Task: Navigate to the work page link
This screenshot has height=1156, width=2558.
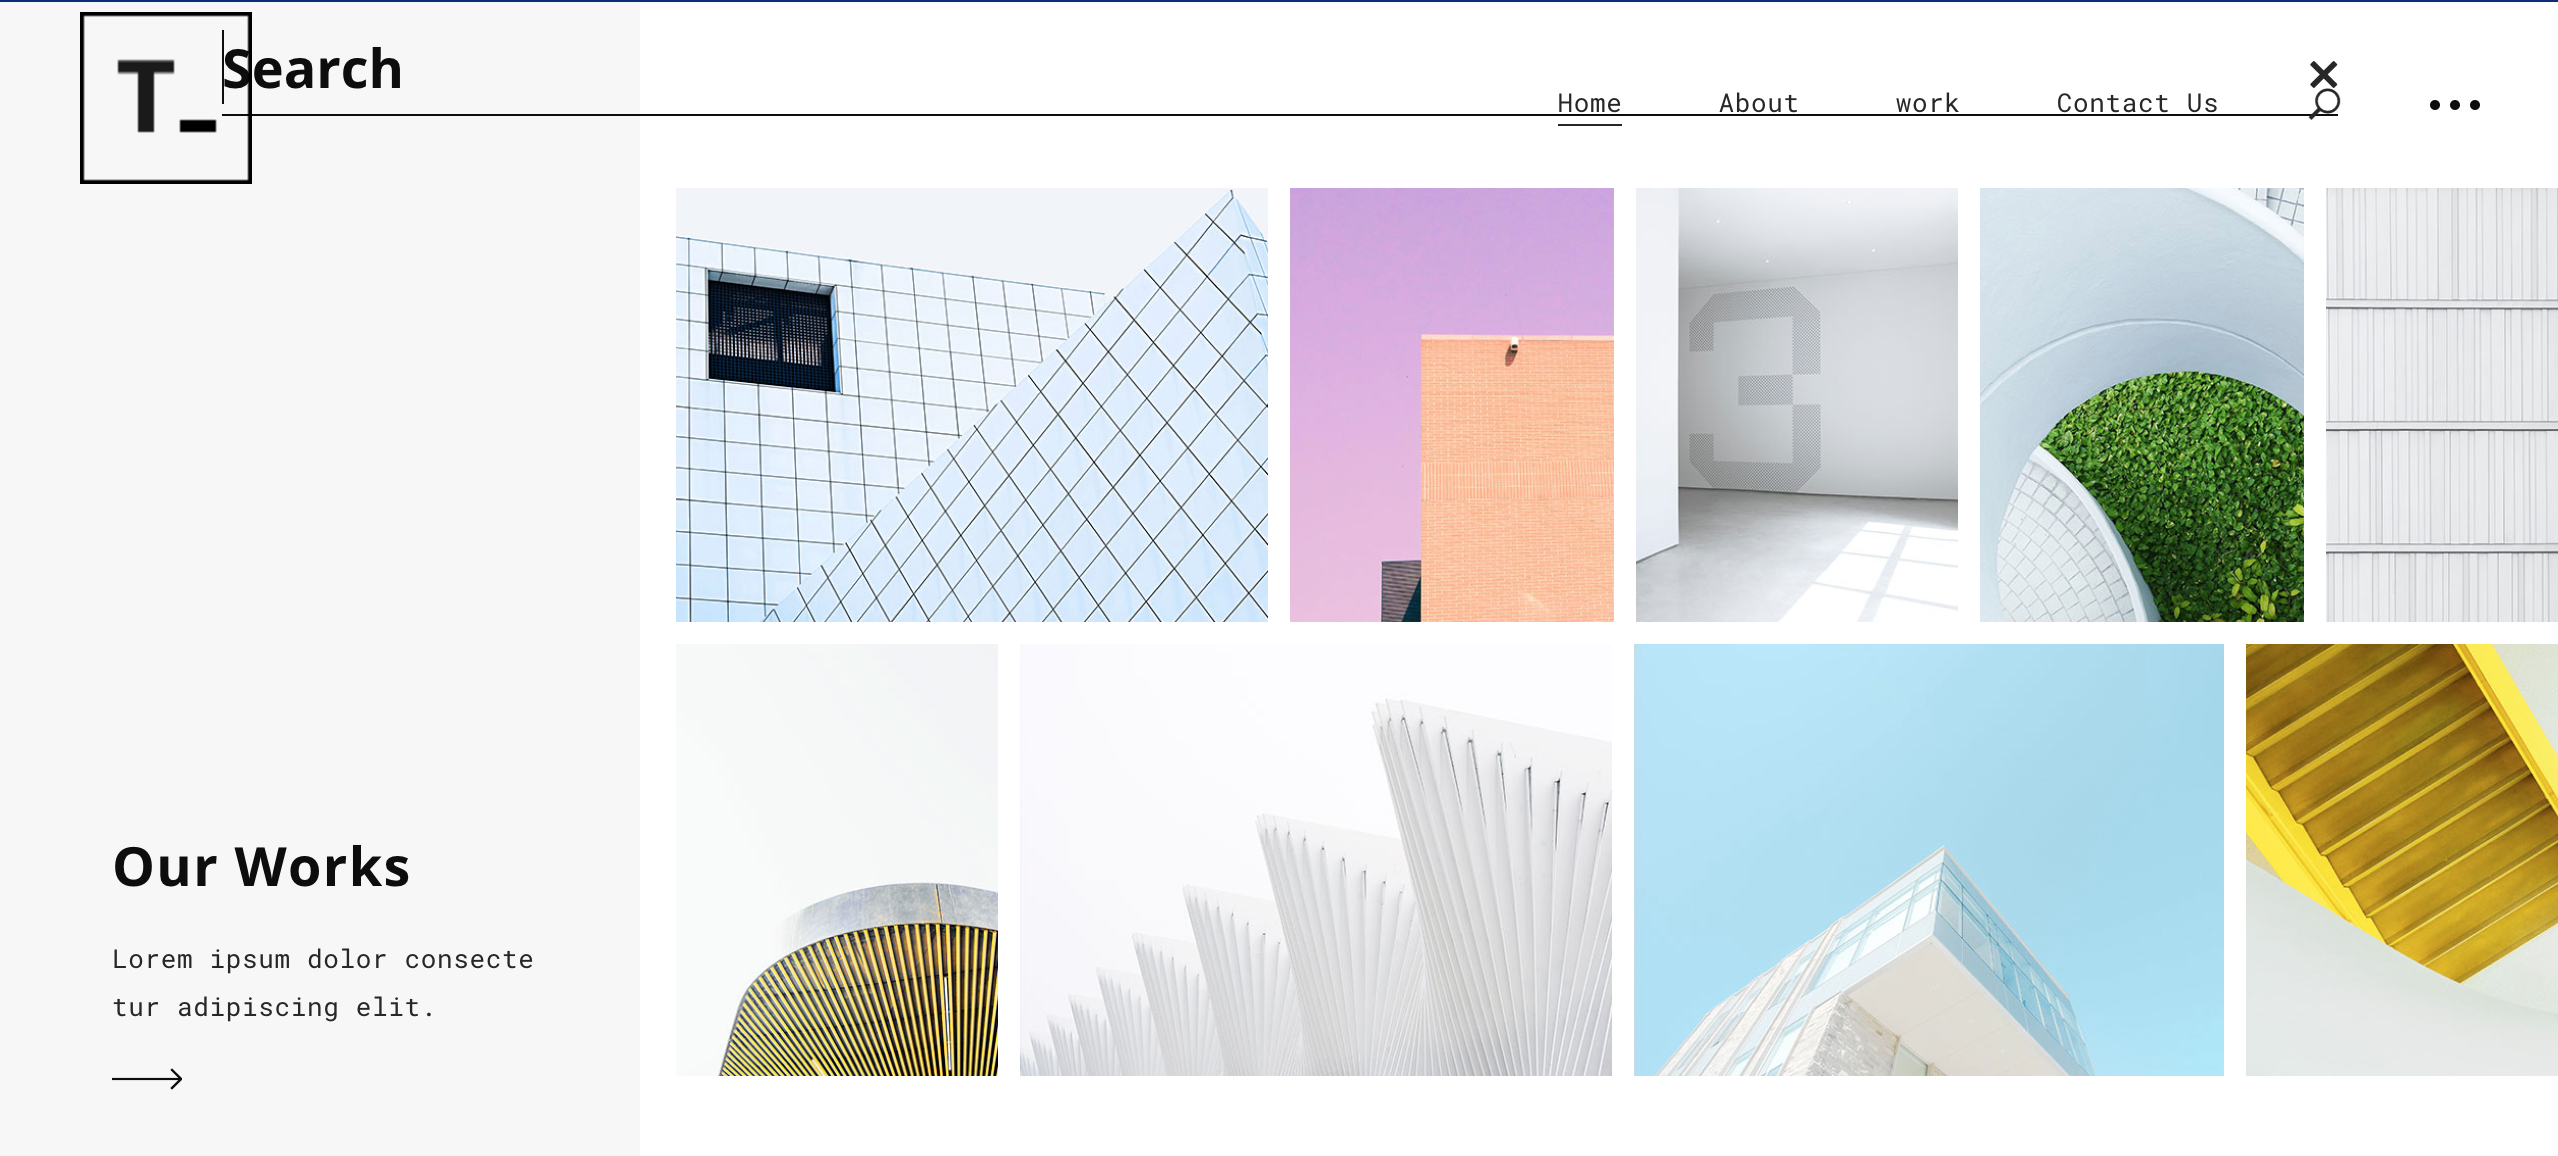Action: (x=1926, y=103)
